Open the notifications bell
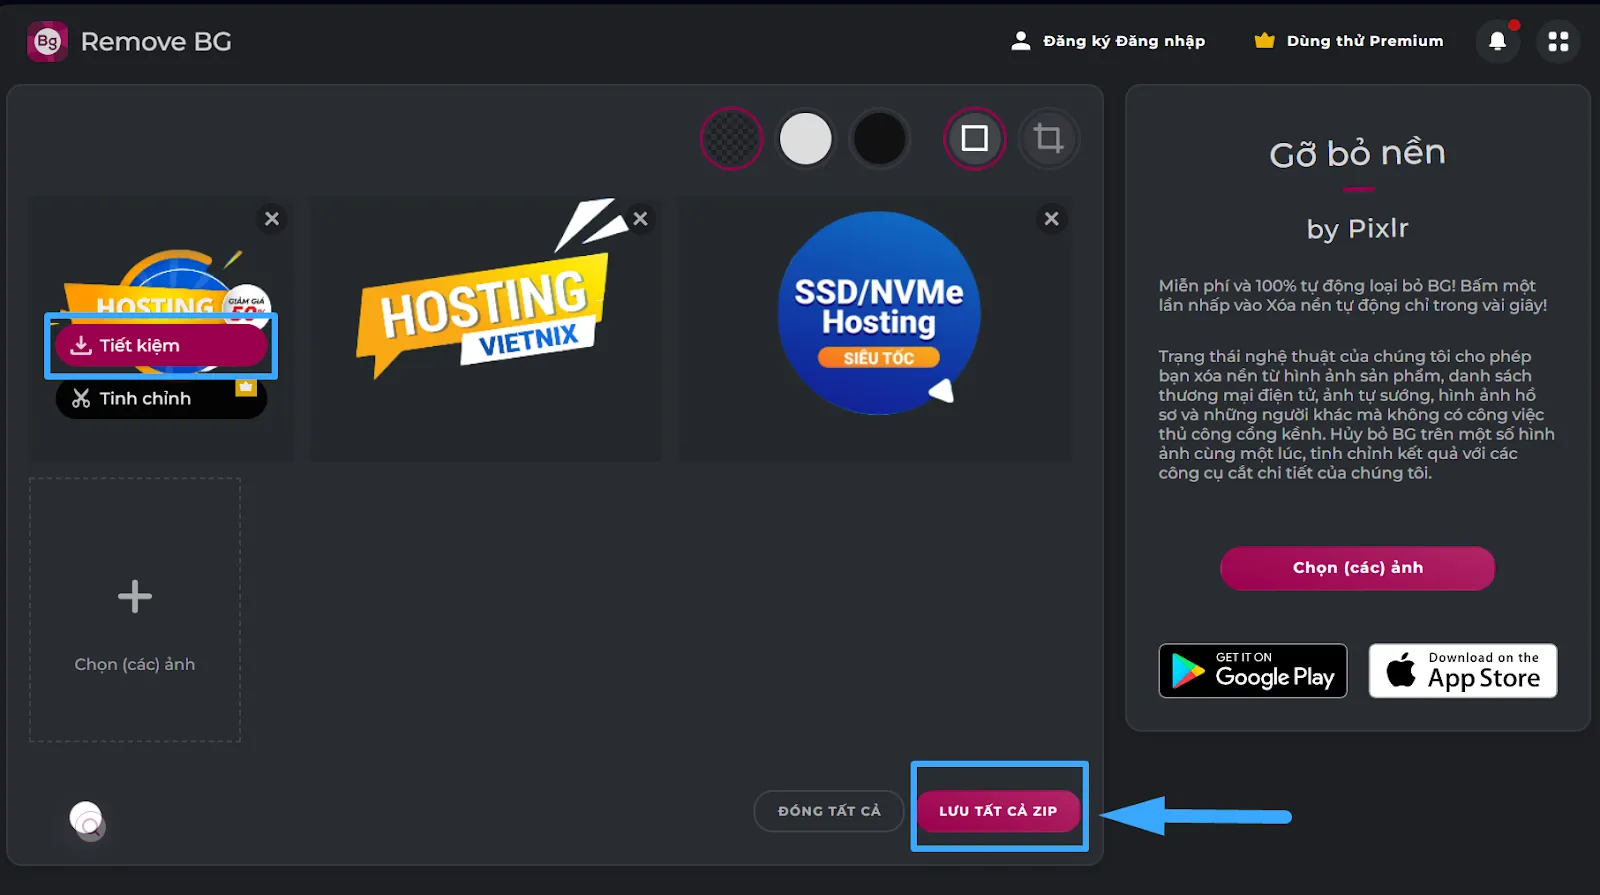Viewport: 1600px width, 895px height. click(1497, 41)
